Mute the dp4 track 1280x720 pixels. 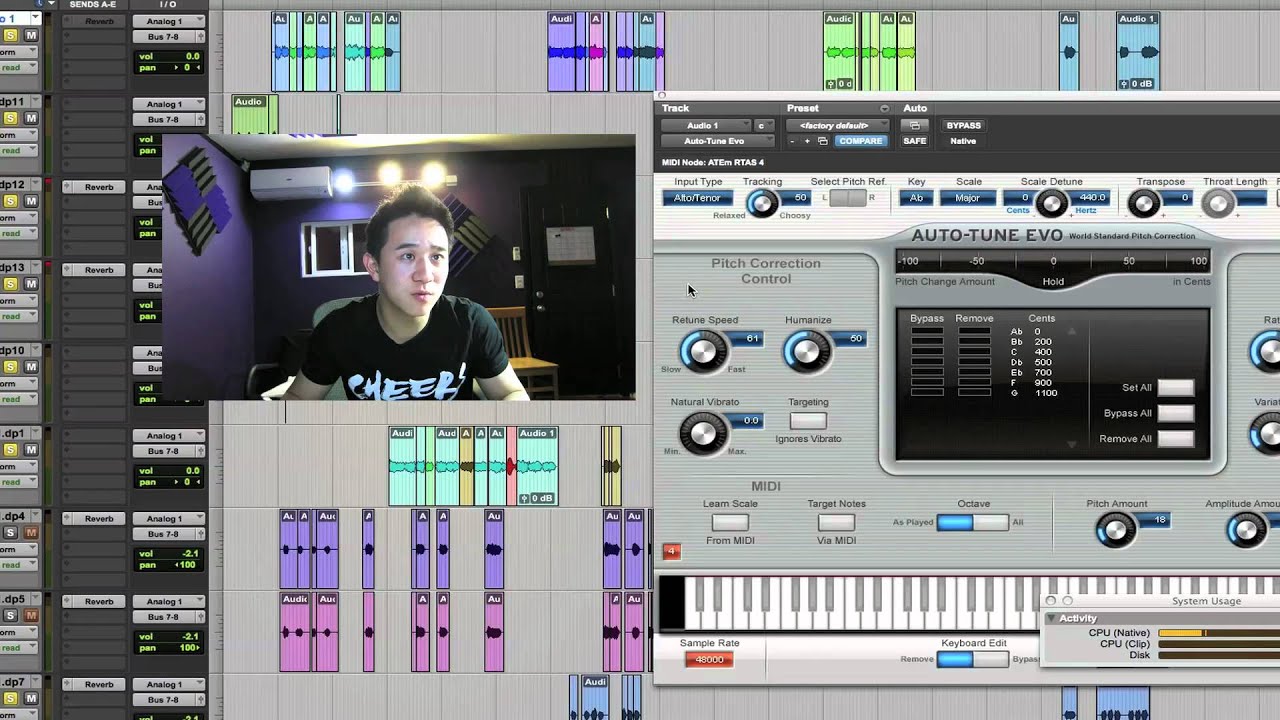[30, 533]
